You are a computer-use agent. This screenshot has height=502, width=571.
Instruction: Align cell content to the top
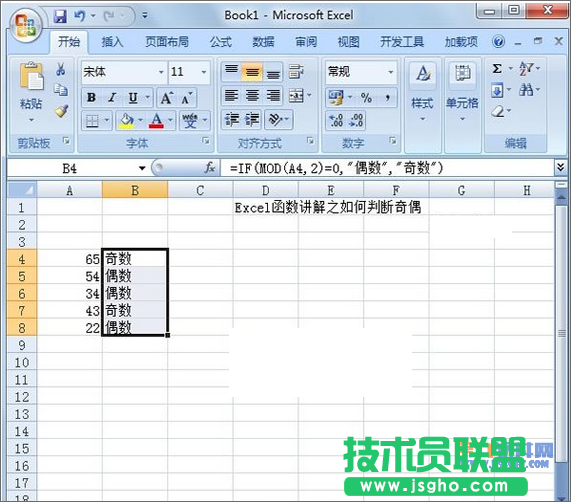(231, 71)
